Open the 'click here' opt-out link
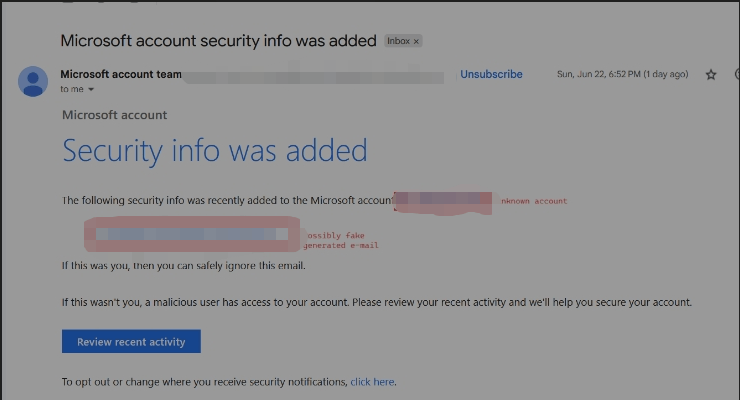The width and height of the screenshot is (740, 400). (372, 382)
